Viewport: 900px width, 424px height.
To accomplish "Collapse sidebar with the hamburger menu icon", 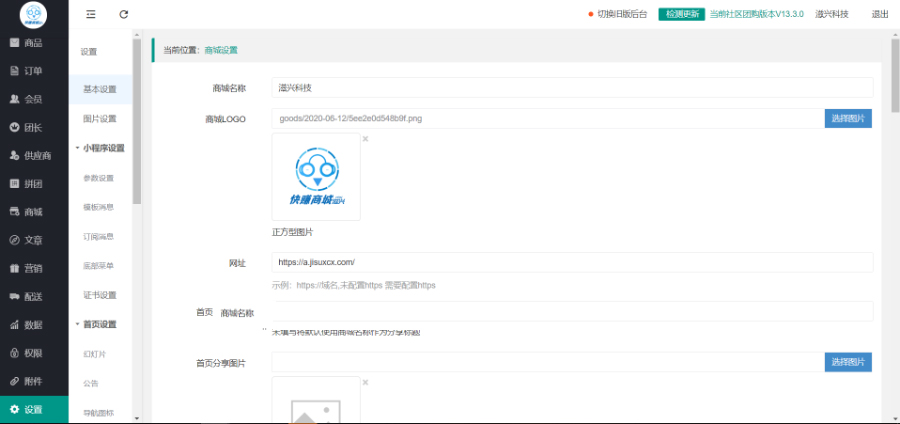I will coord(91,14).
